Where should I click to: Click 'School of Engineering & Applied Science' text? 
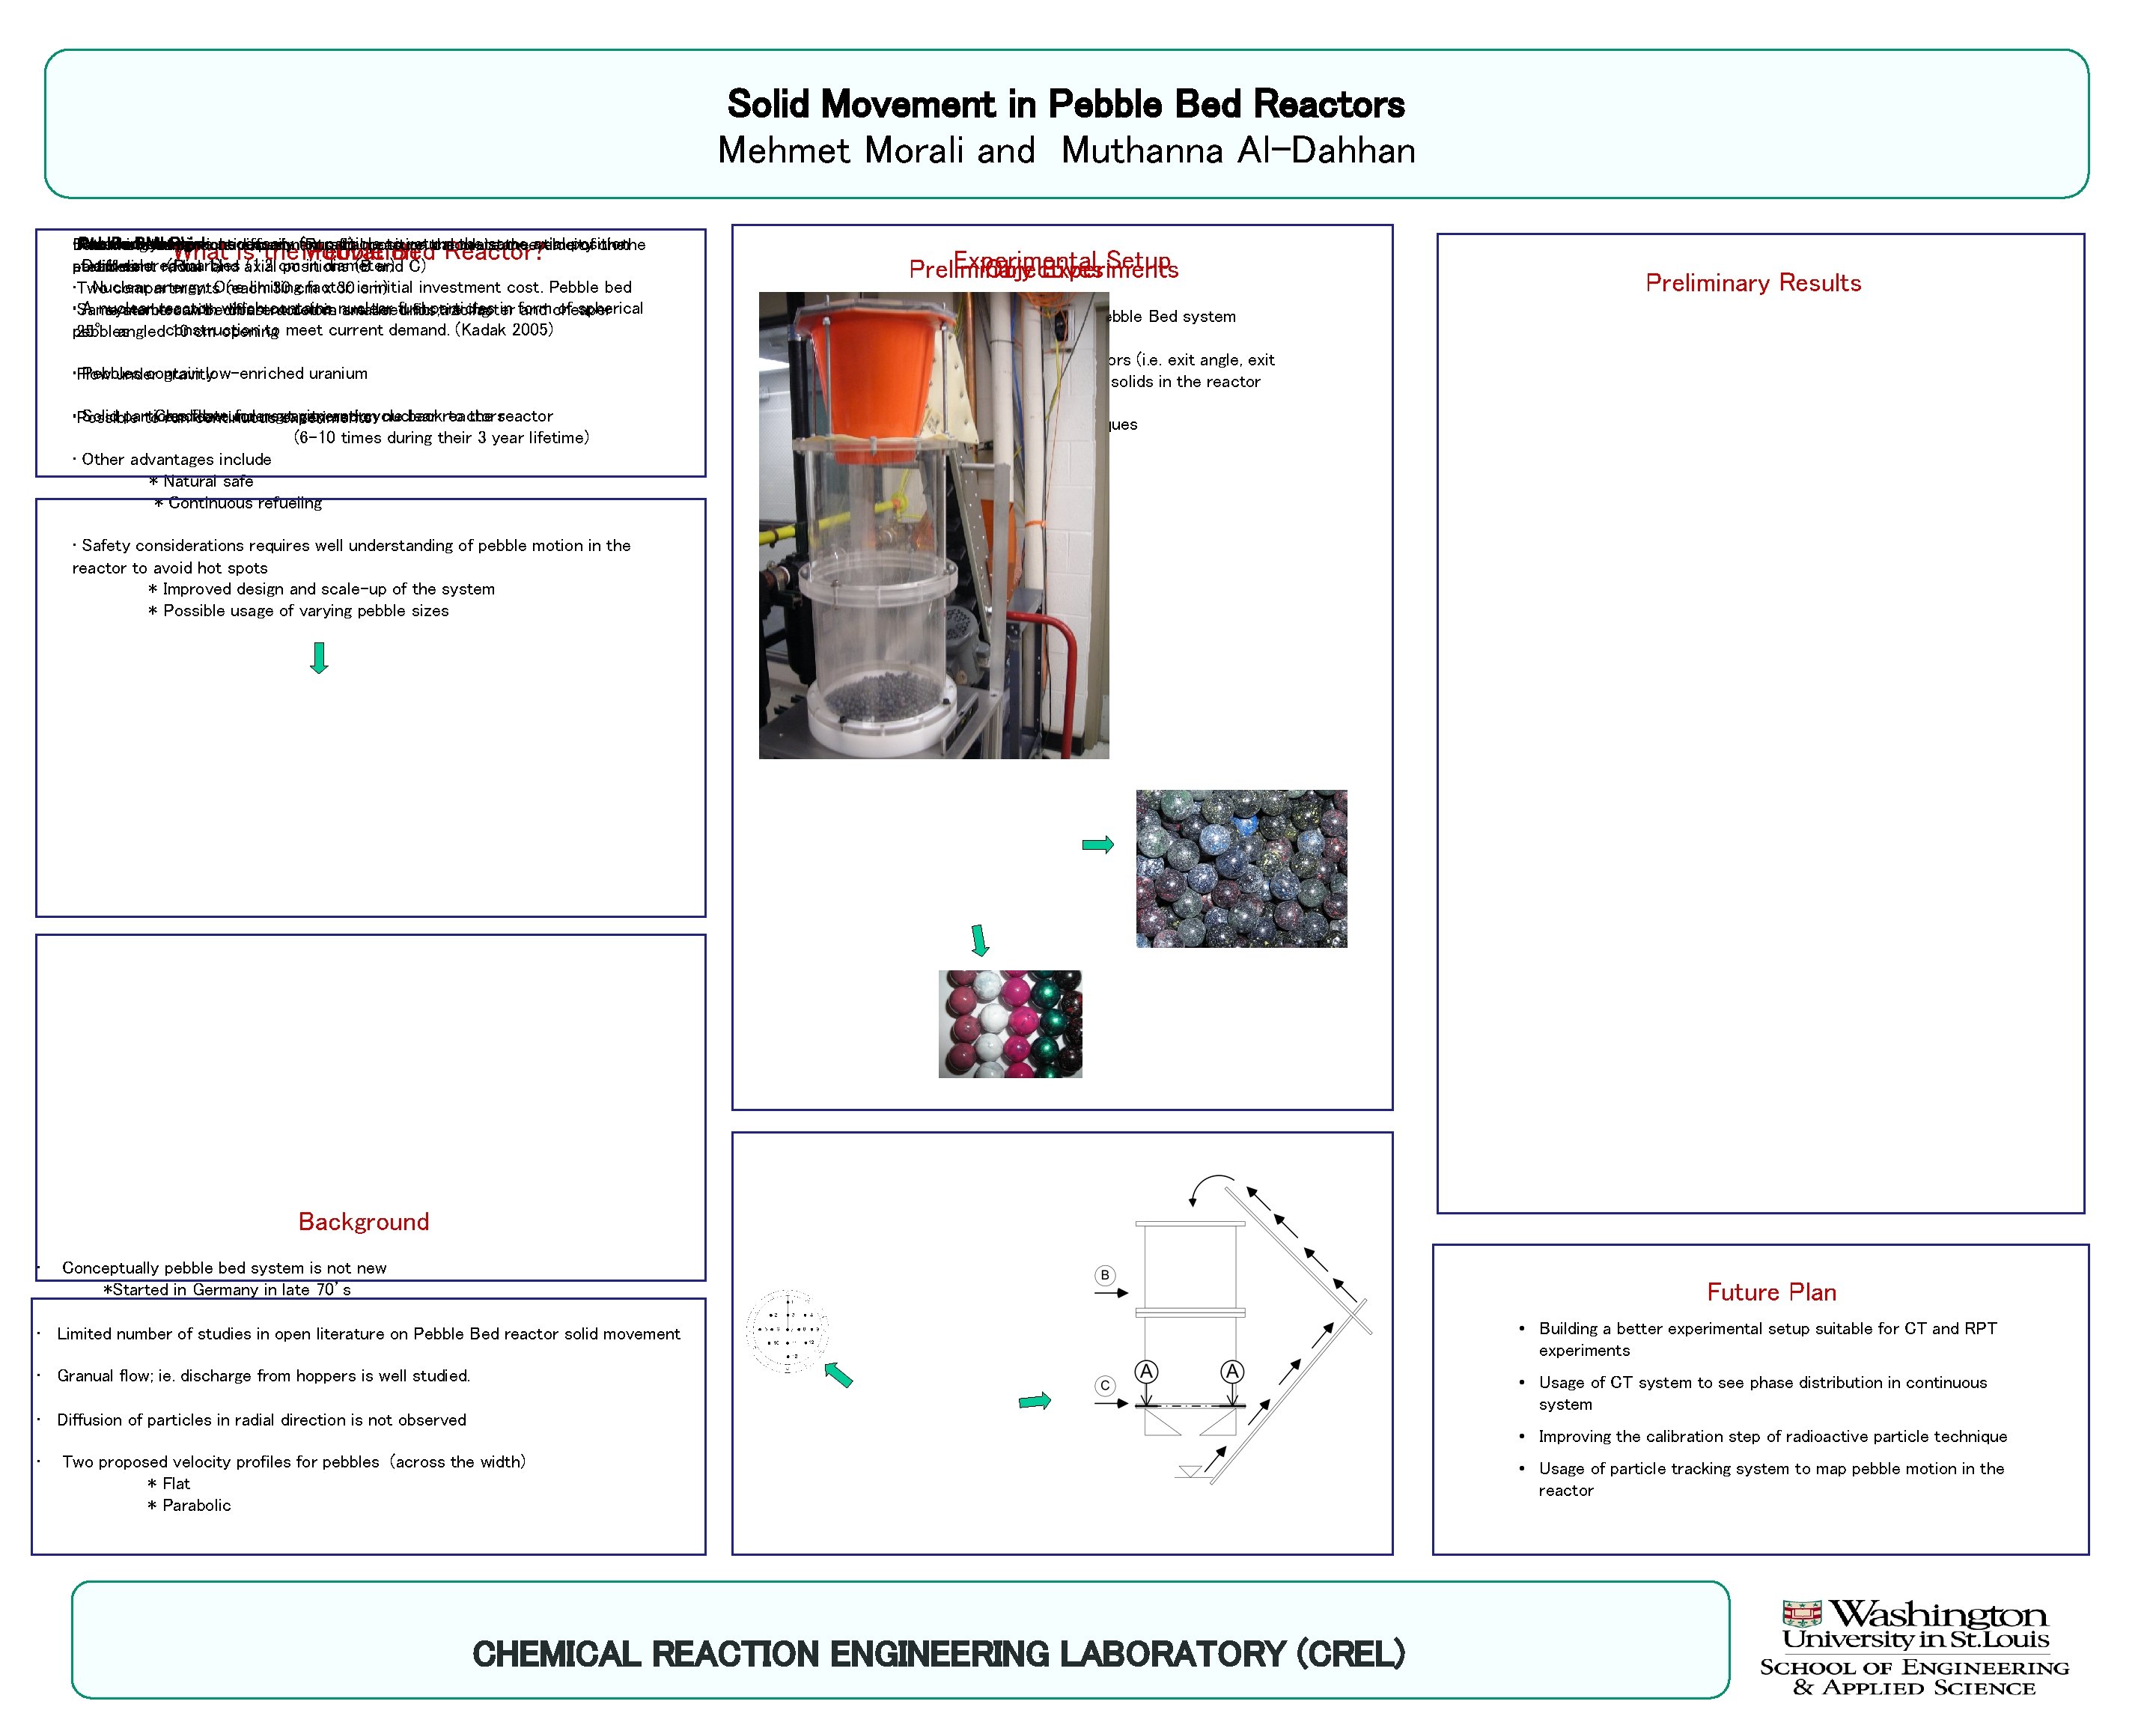(1915, 1678)
